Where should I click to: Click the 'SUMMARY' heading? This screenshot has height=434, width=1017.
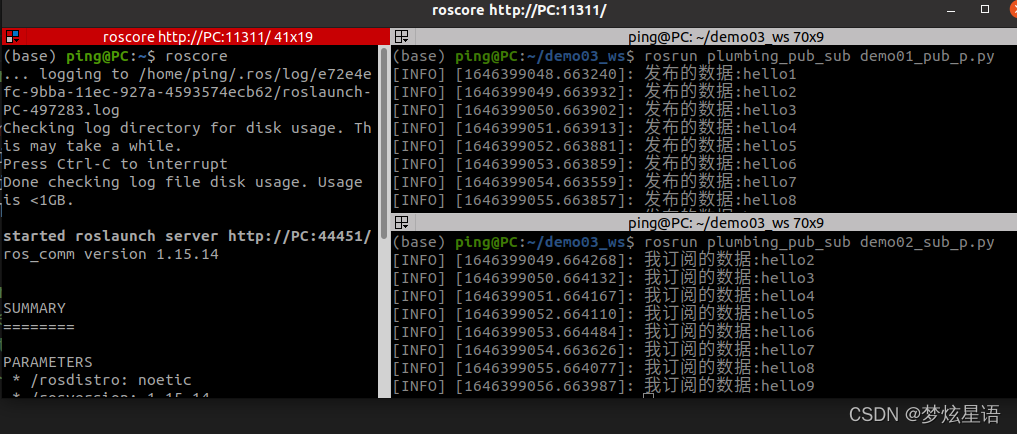point(34,307)
